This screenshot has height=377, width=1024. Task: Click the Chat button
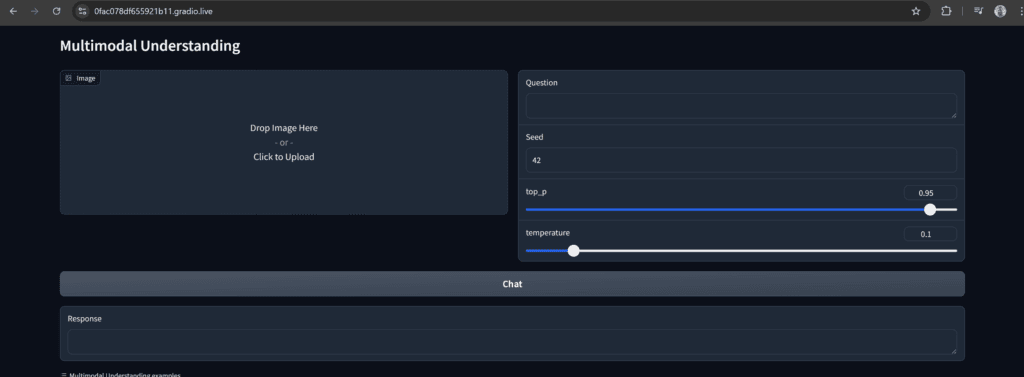[512, 284]
